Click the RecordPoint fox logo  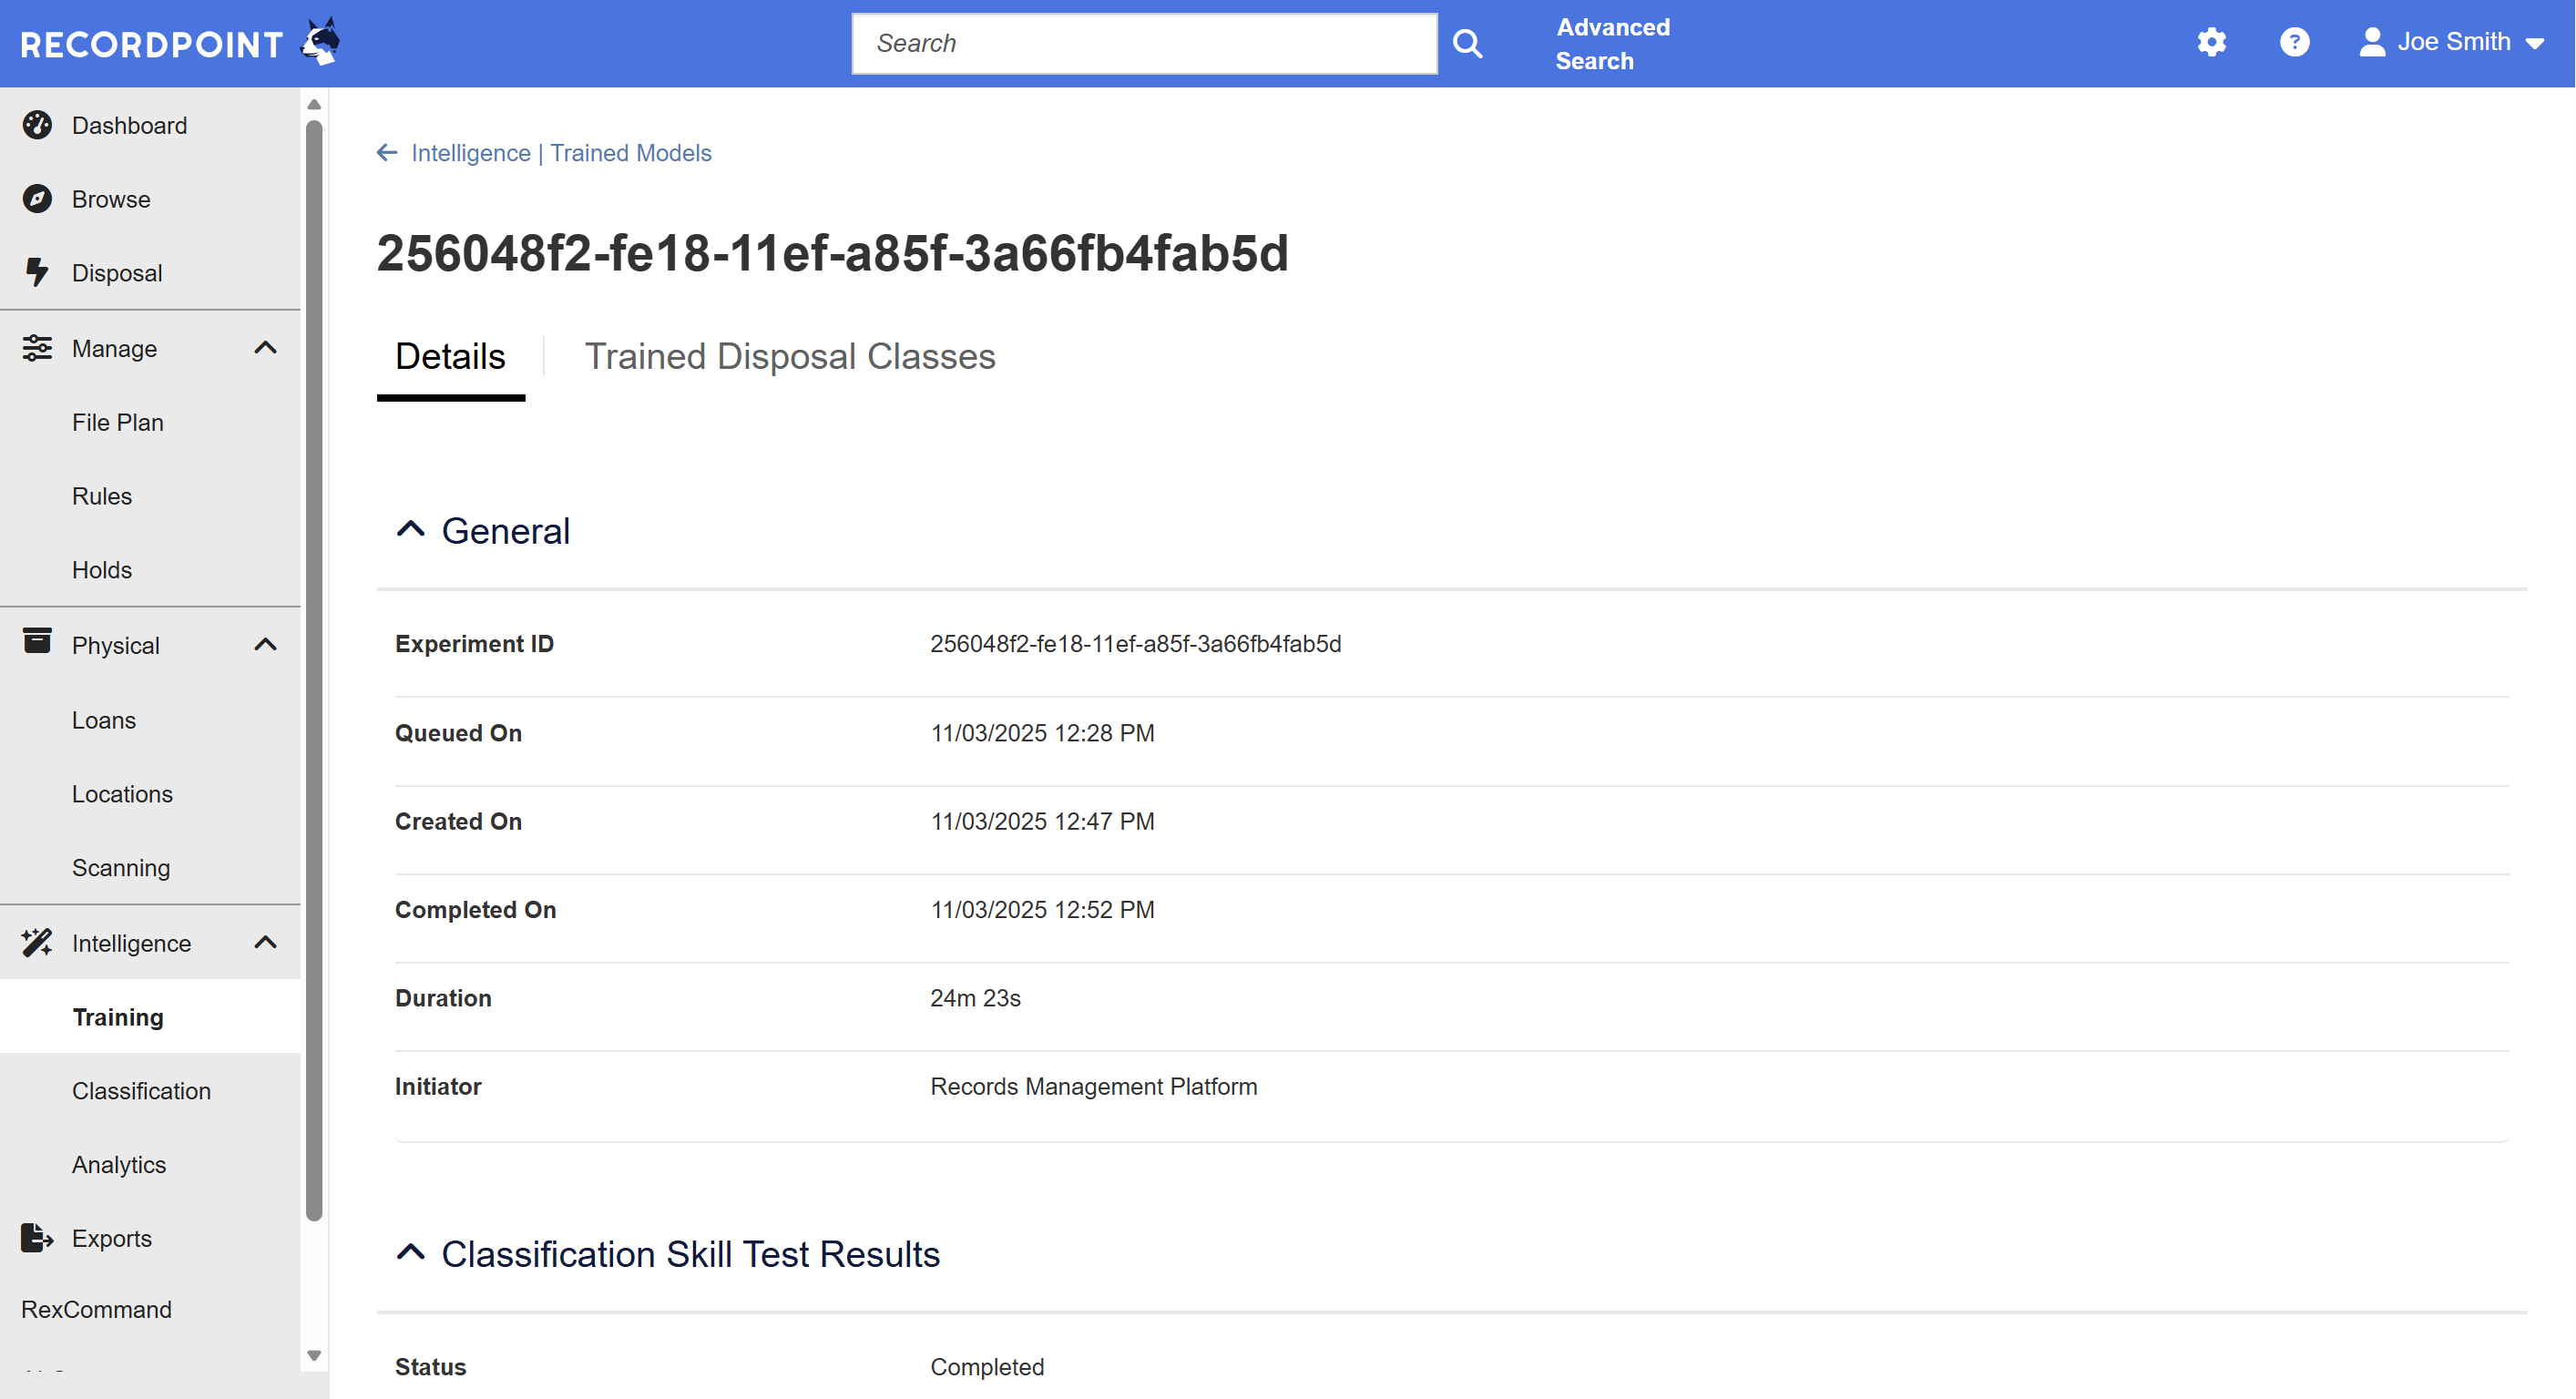pos(321,42)
